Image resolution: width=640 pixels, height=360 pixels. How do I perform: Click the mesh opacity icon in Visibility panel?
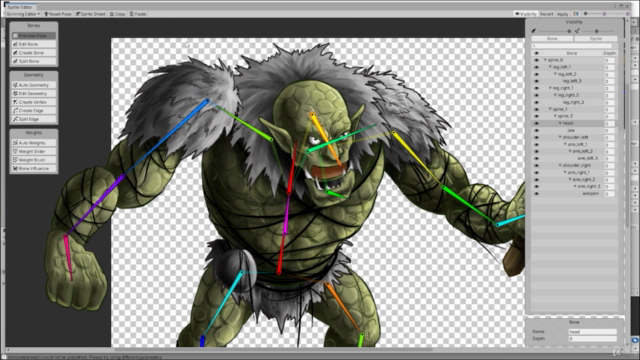click(x=577, y=31)
